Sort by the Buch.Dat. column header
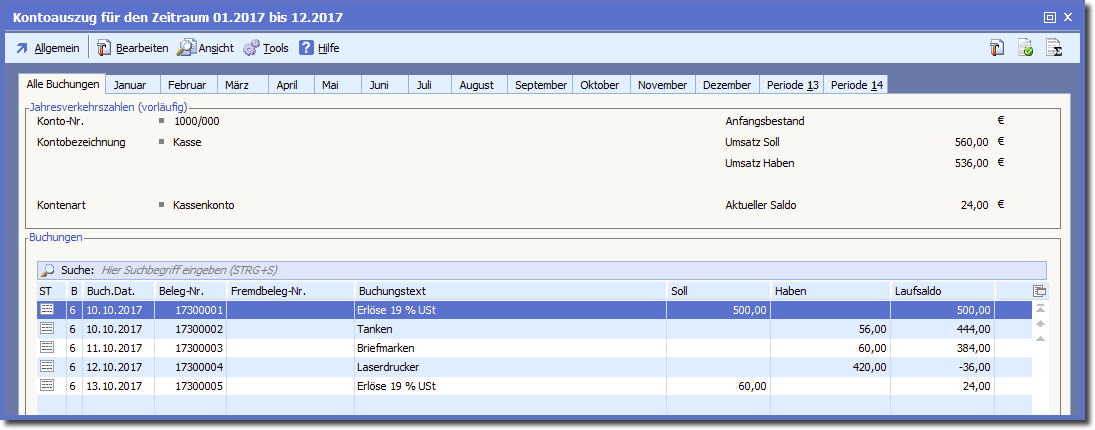 click(118, 291)
